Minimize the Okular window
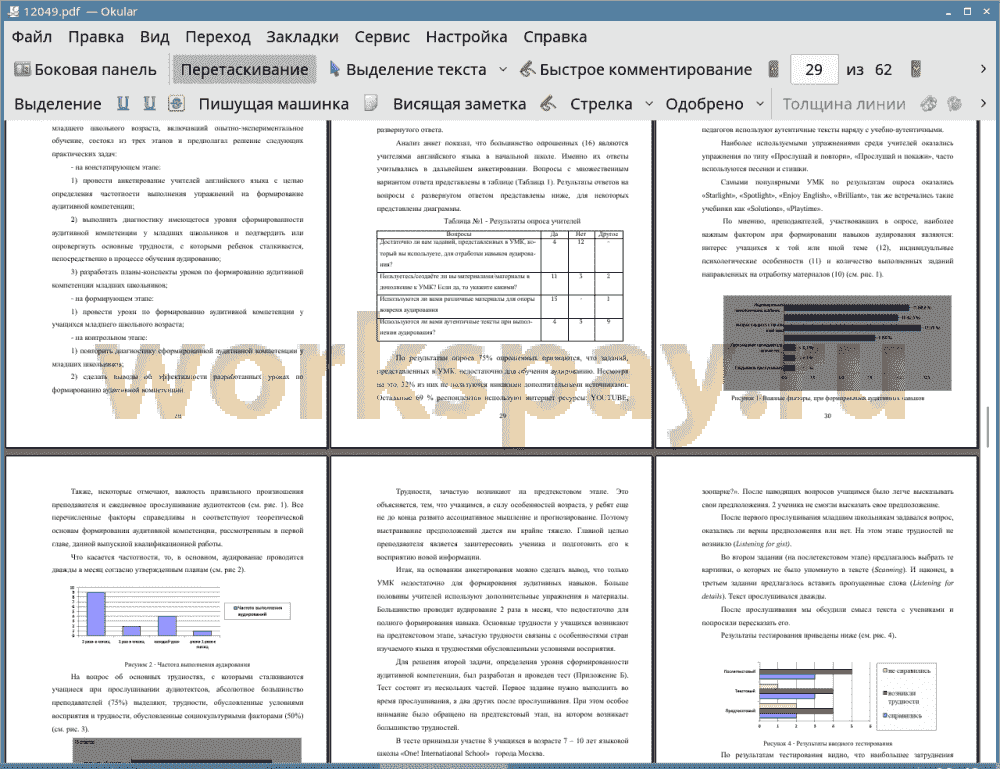The width and height of the screenshot is (1000, 769). (948, 11)
